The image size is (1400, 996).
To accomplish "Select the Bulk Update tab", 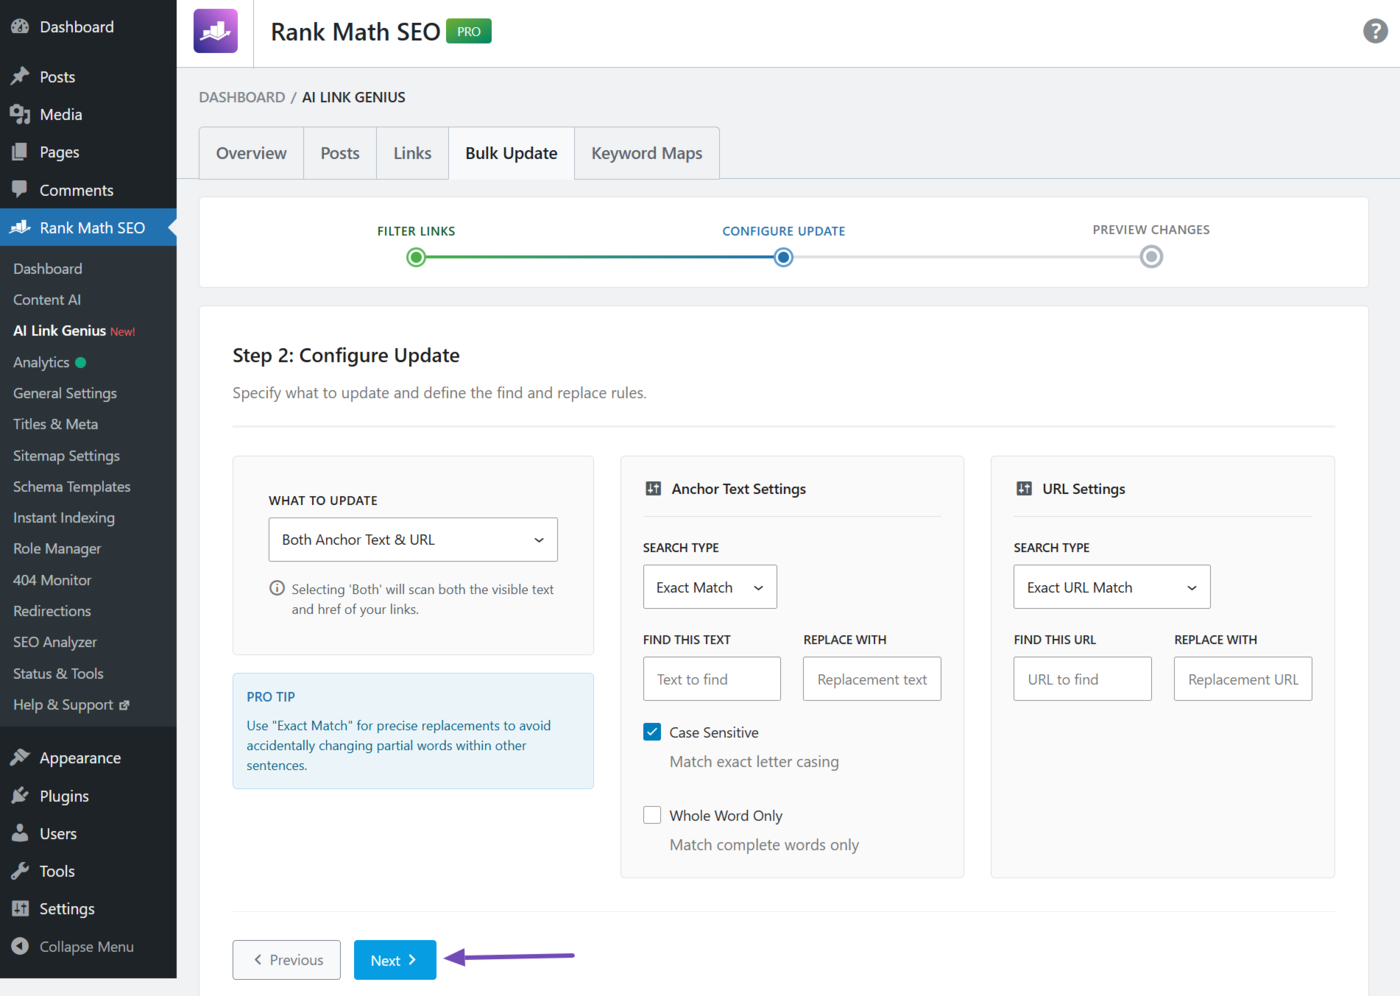I will pyautogui.click(x=511, y=153).
